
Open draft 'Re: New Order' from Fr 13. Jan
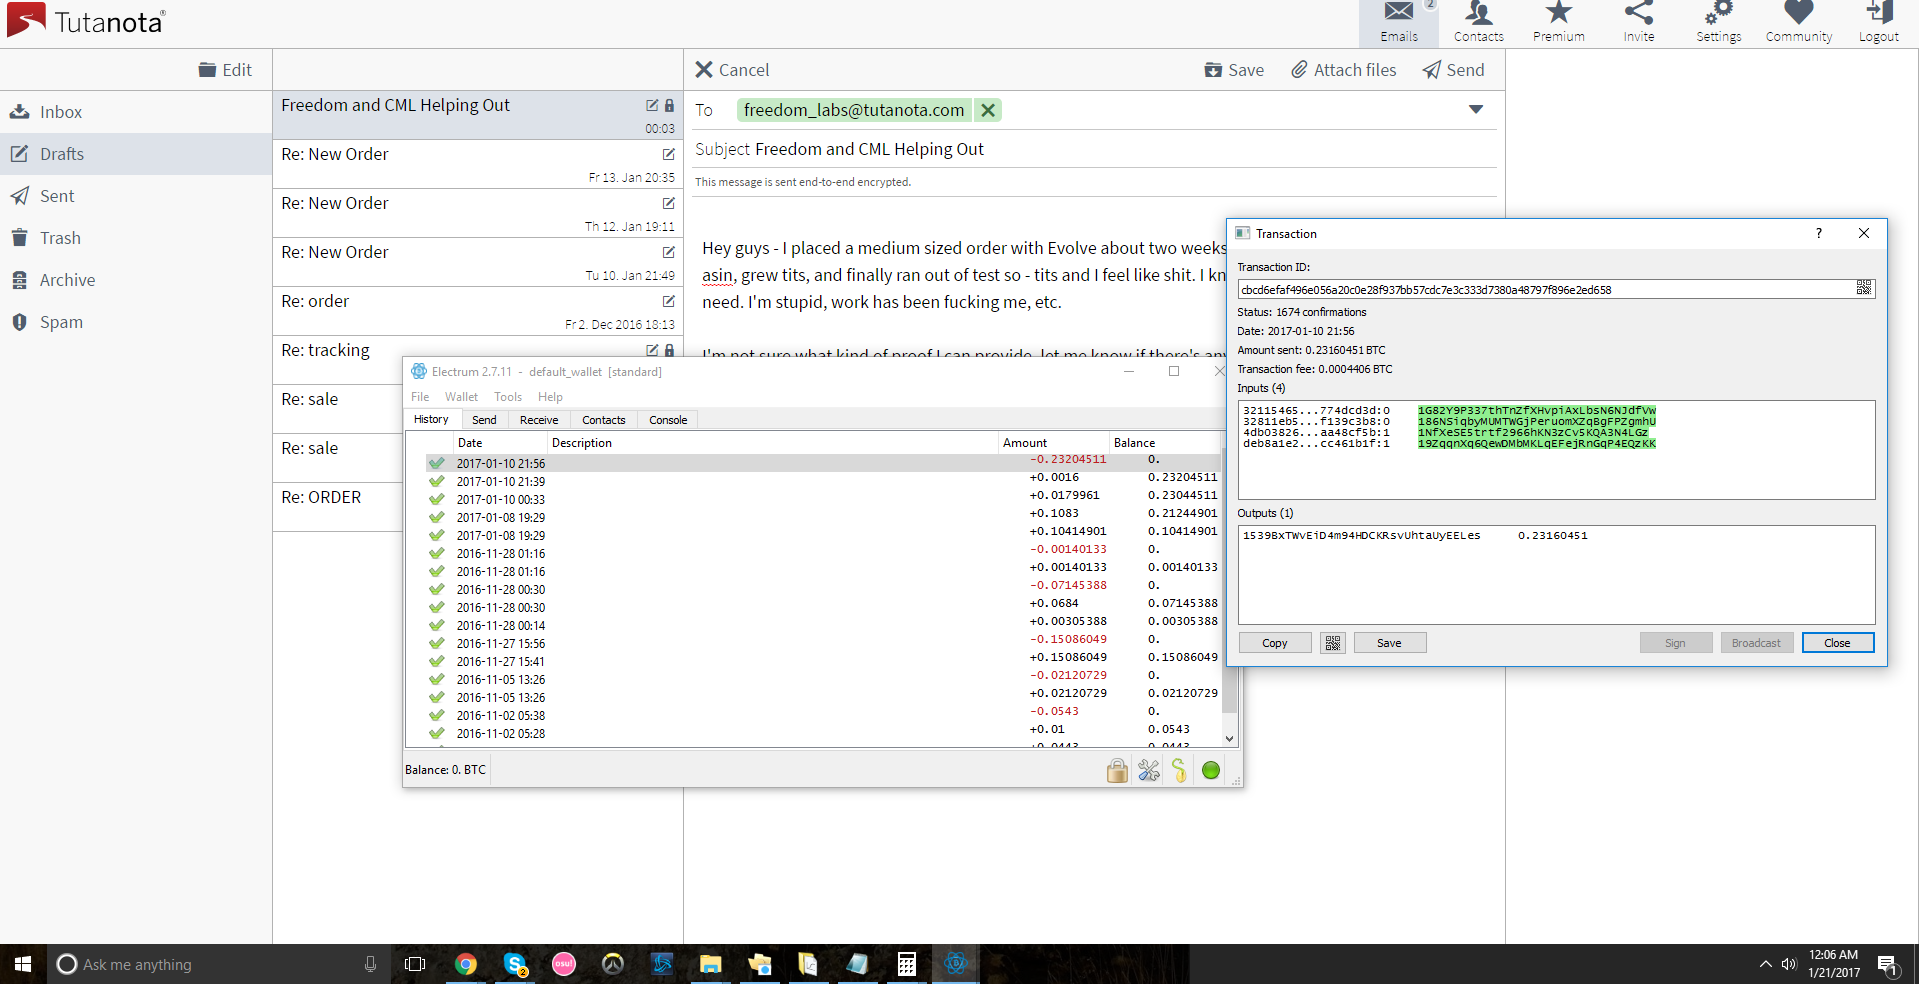click(x=478, y=164)
